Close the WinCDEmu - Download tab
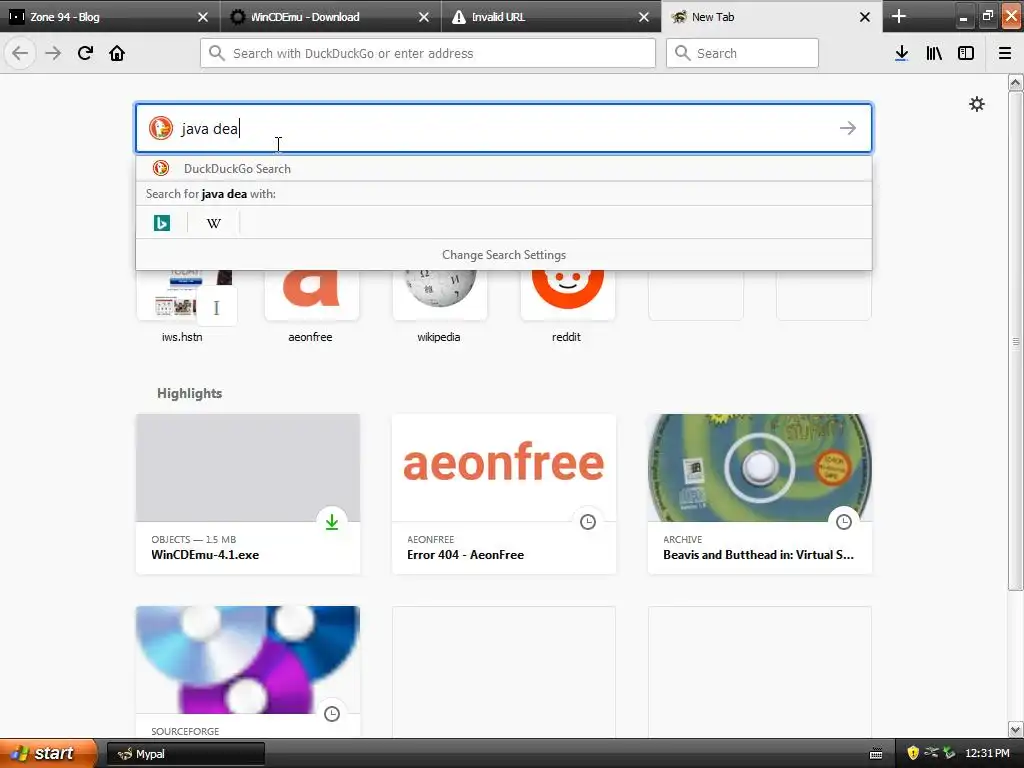Screen dimensions: 1024x768 424,17
